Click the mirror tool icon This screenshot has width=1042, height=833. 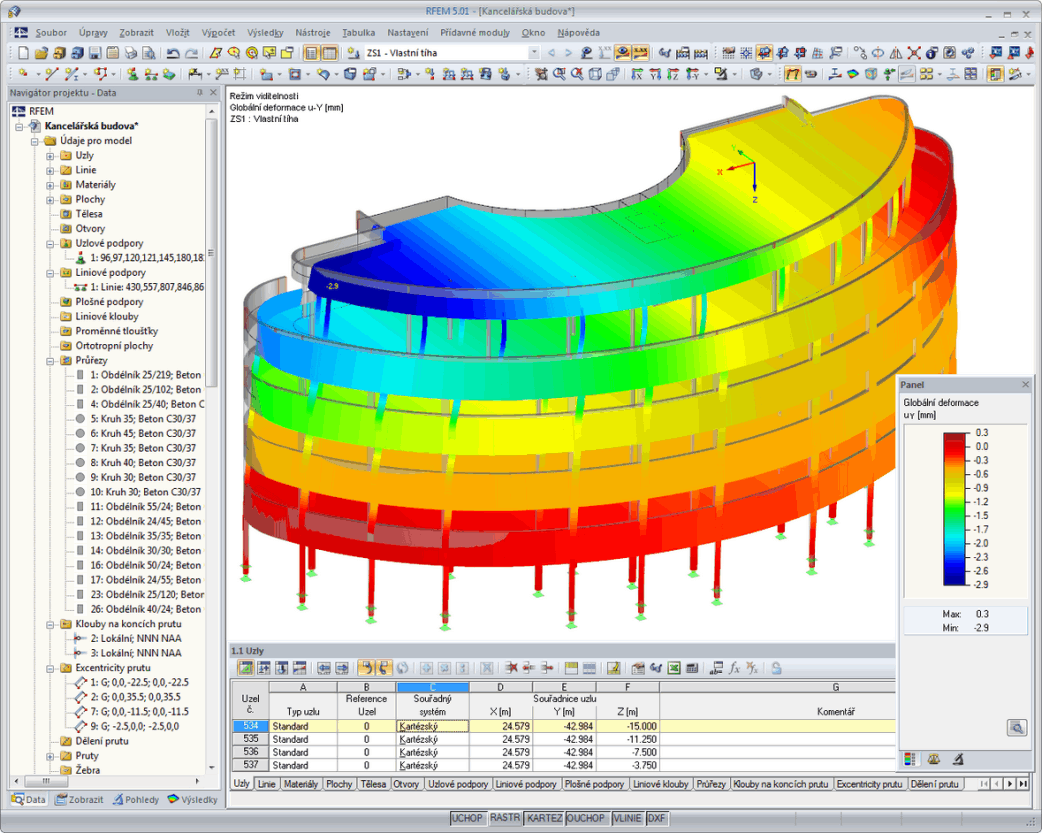tap(896, 53)
